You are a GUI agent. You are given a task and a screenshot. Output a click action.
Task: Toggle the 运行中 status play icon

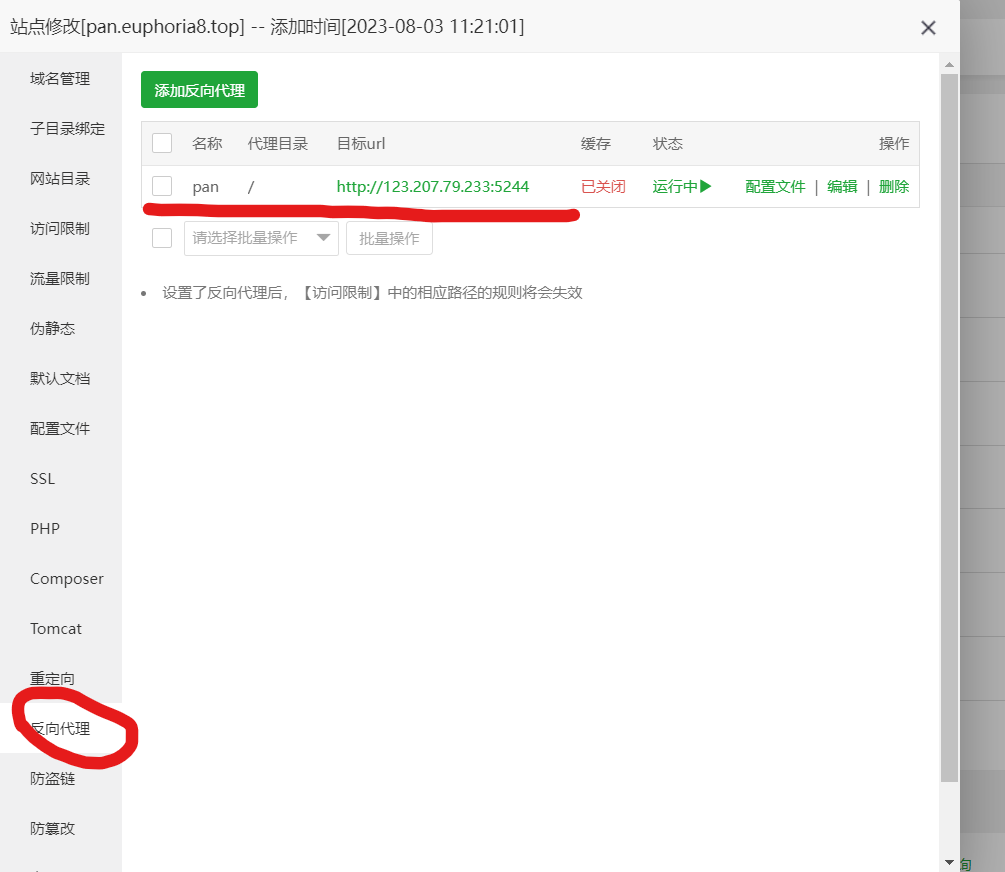coord(705,187)
